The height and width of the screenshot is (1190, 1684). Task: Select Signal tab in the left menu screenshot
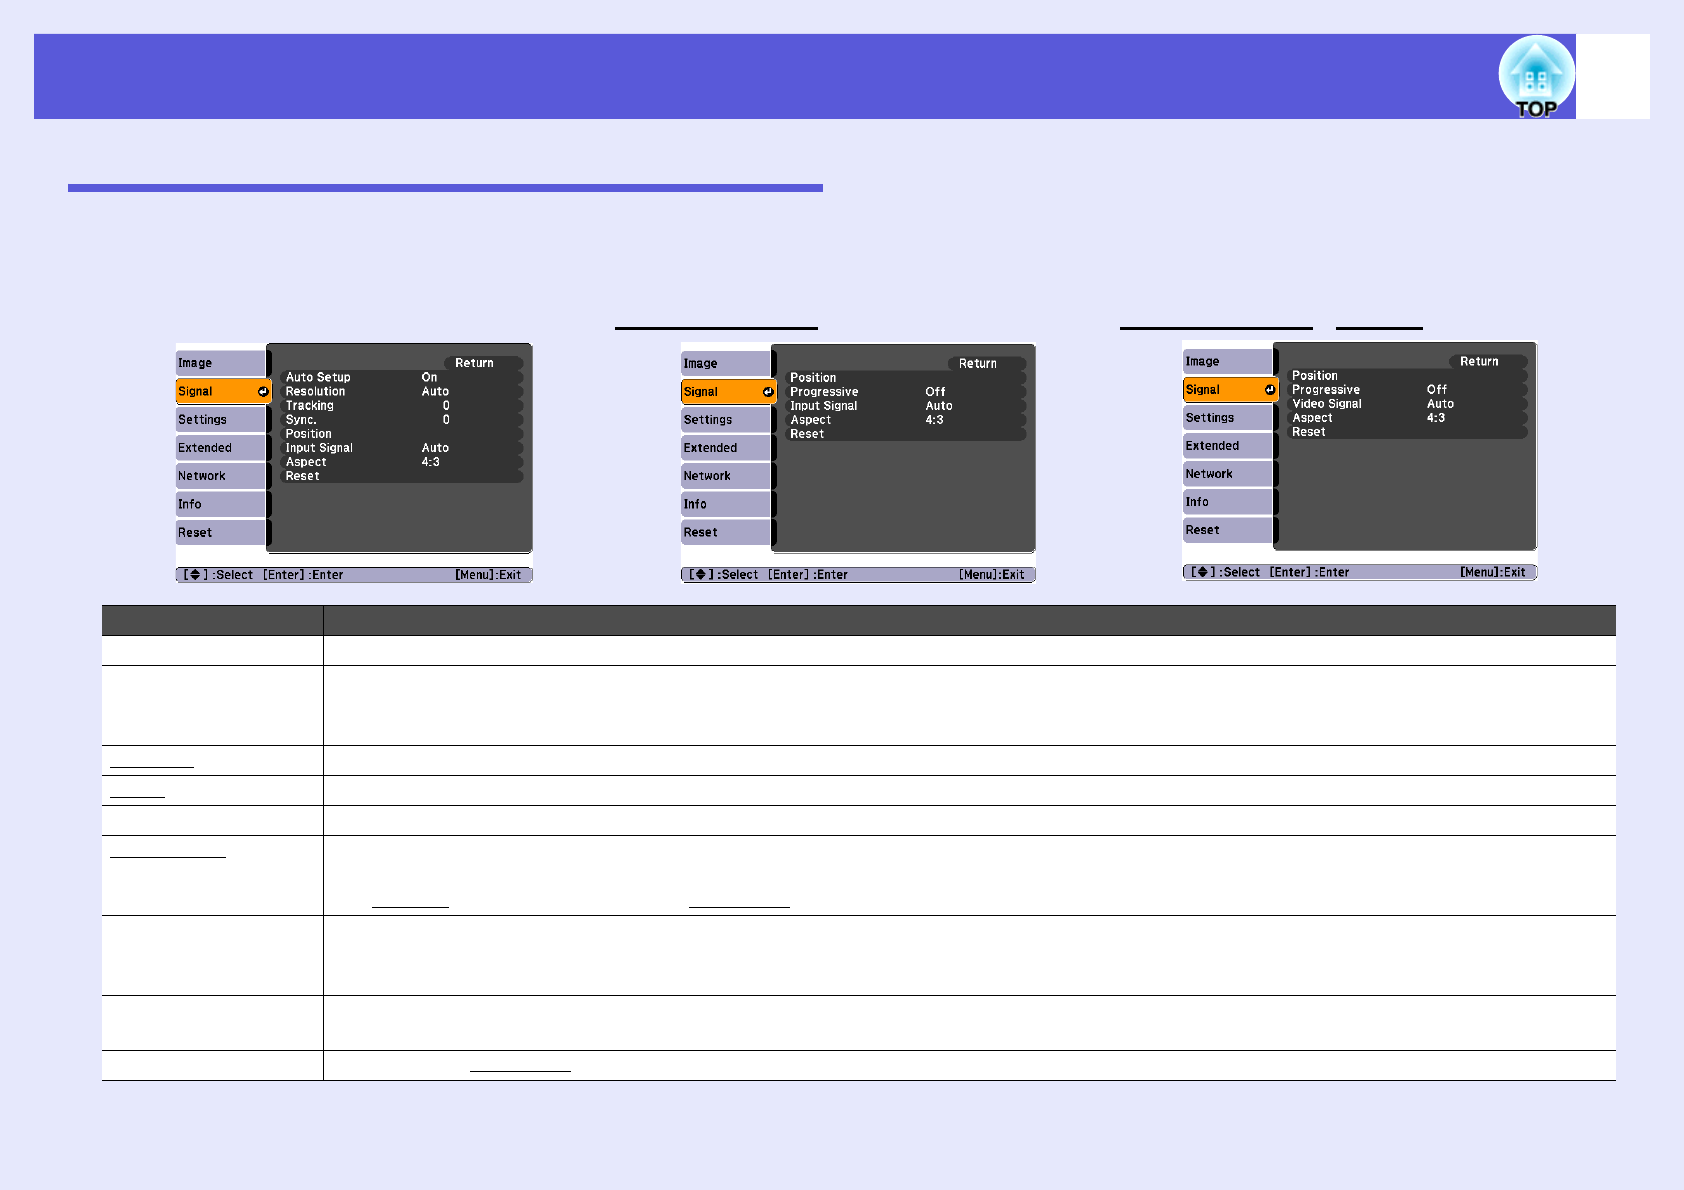(x=223, y=391)
